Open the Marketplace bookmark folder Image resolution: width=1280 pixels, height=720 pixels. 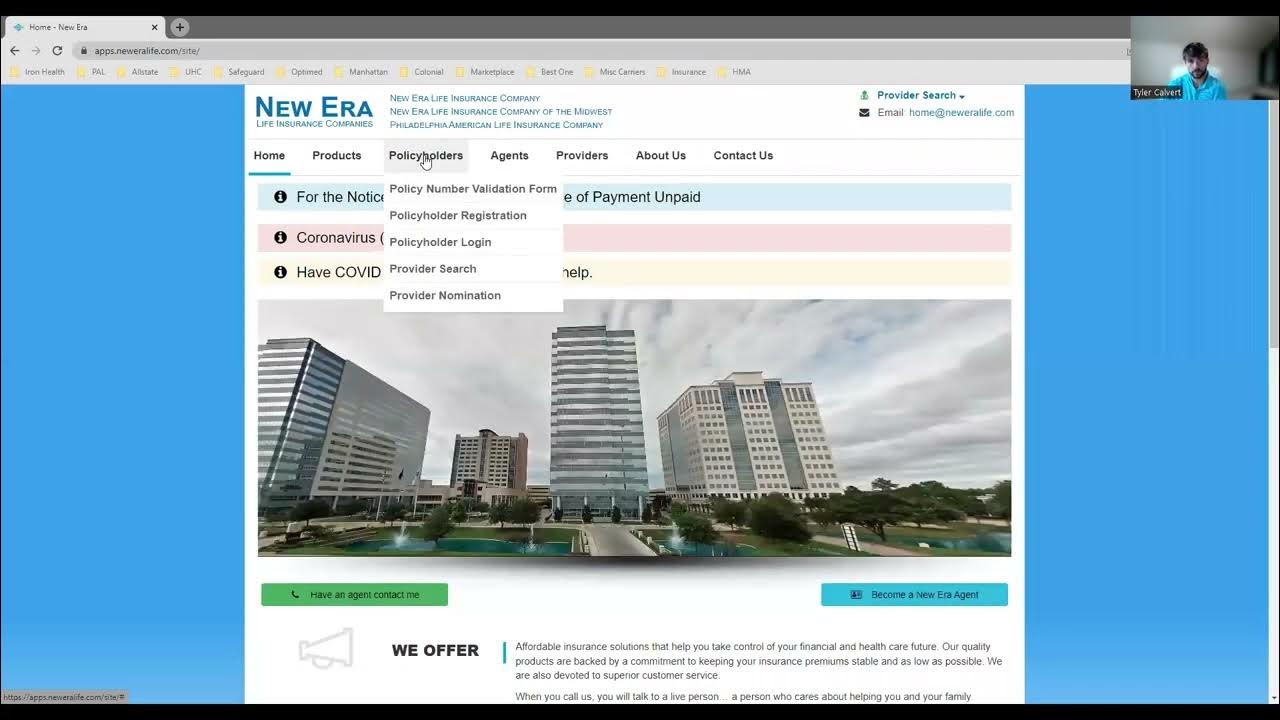pos(485,72)
